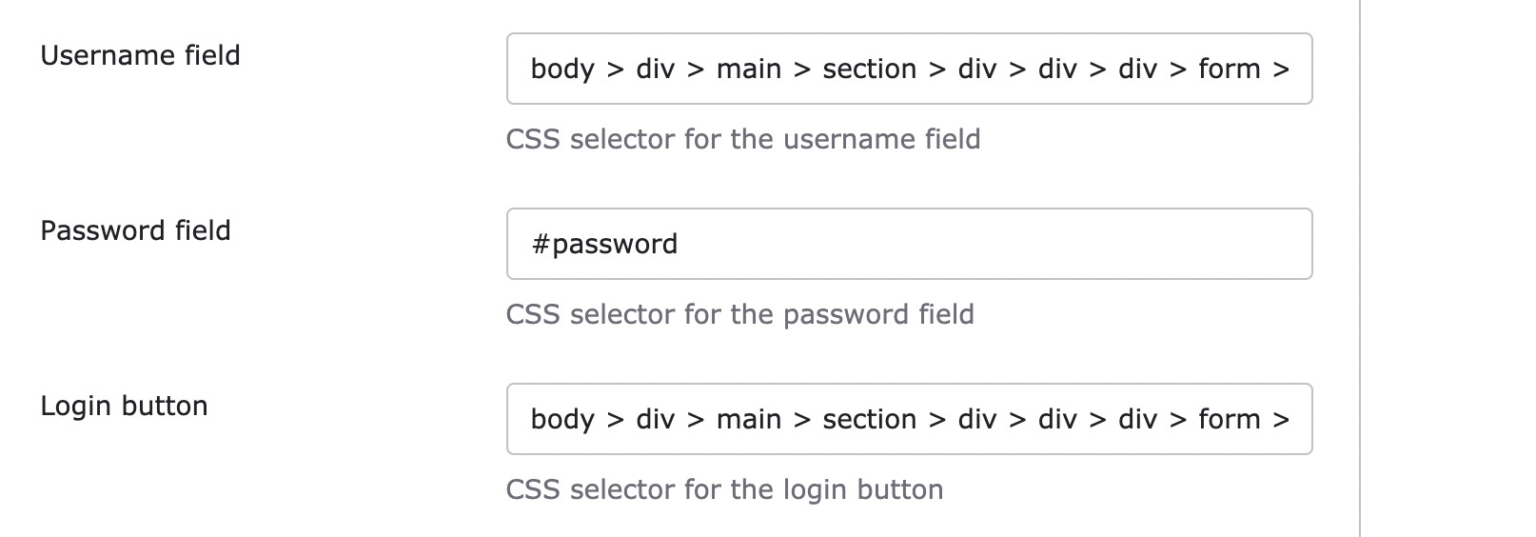Click the help text "CSS selector for the password field"
This screenshot has width=1536, height=537.
[x=740, y=316]
